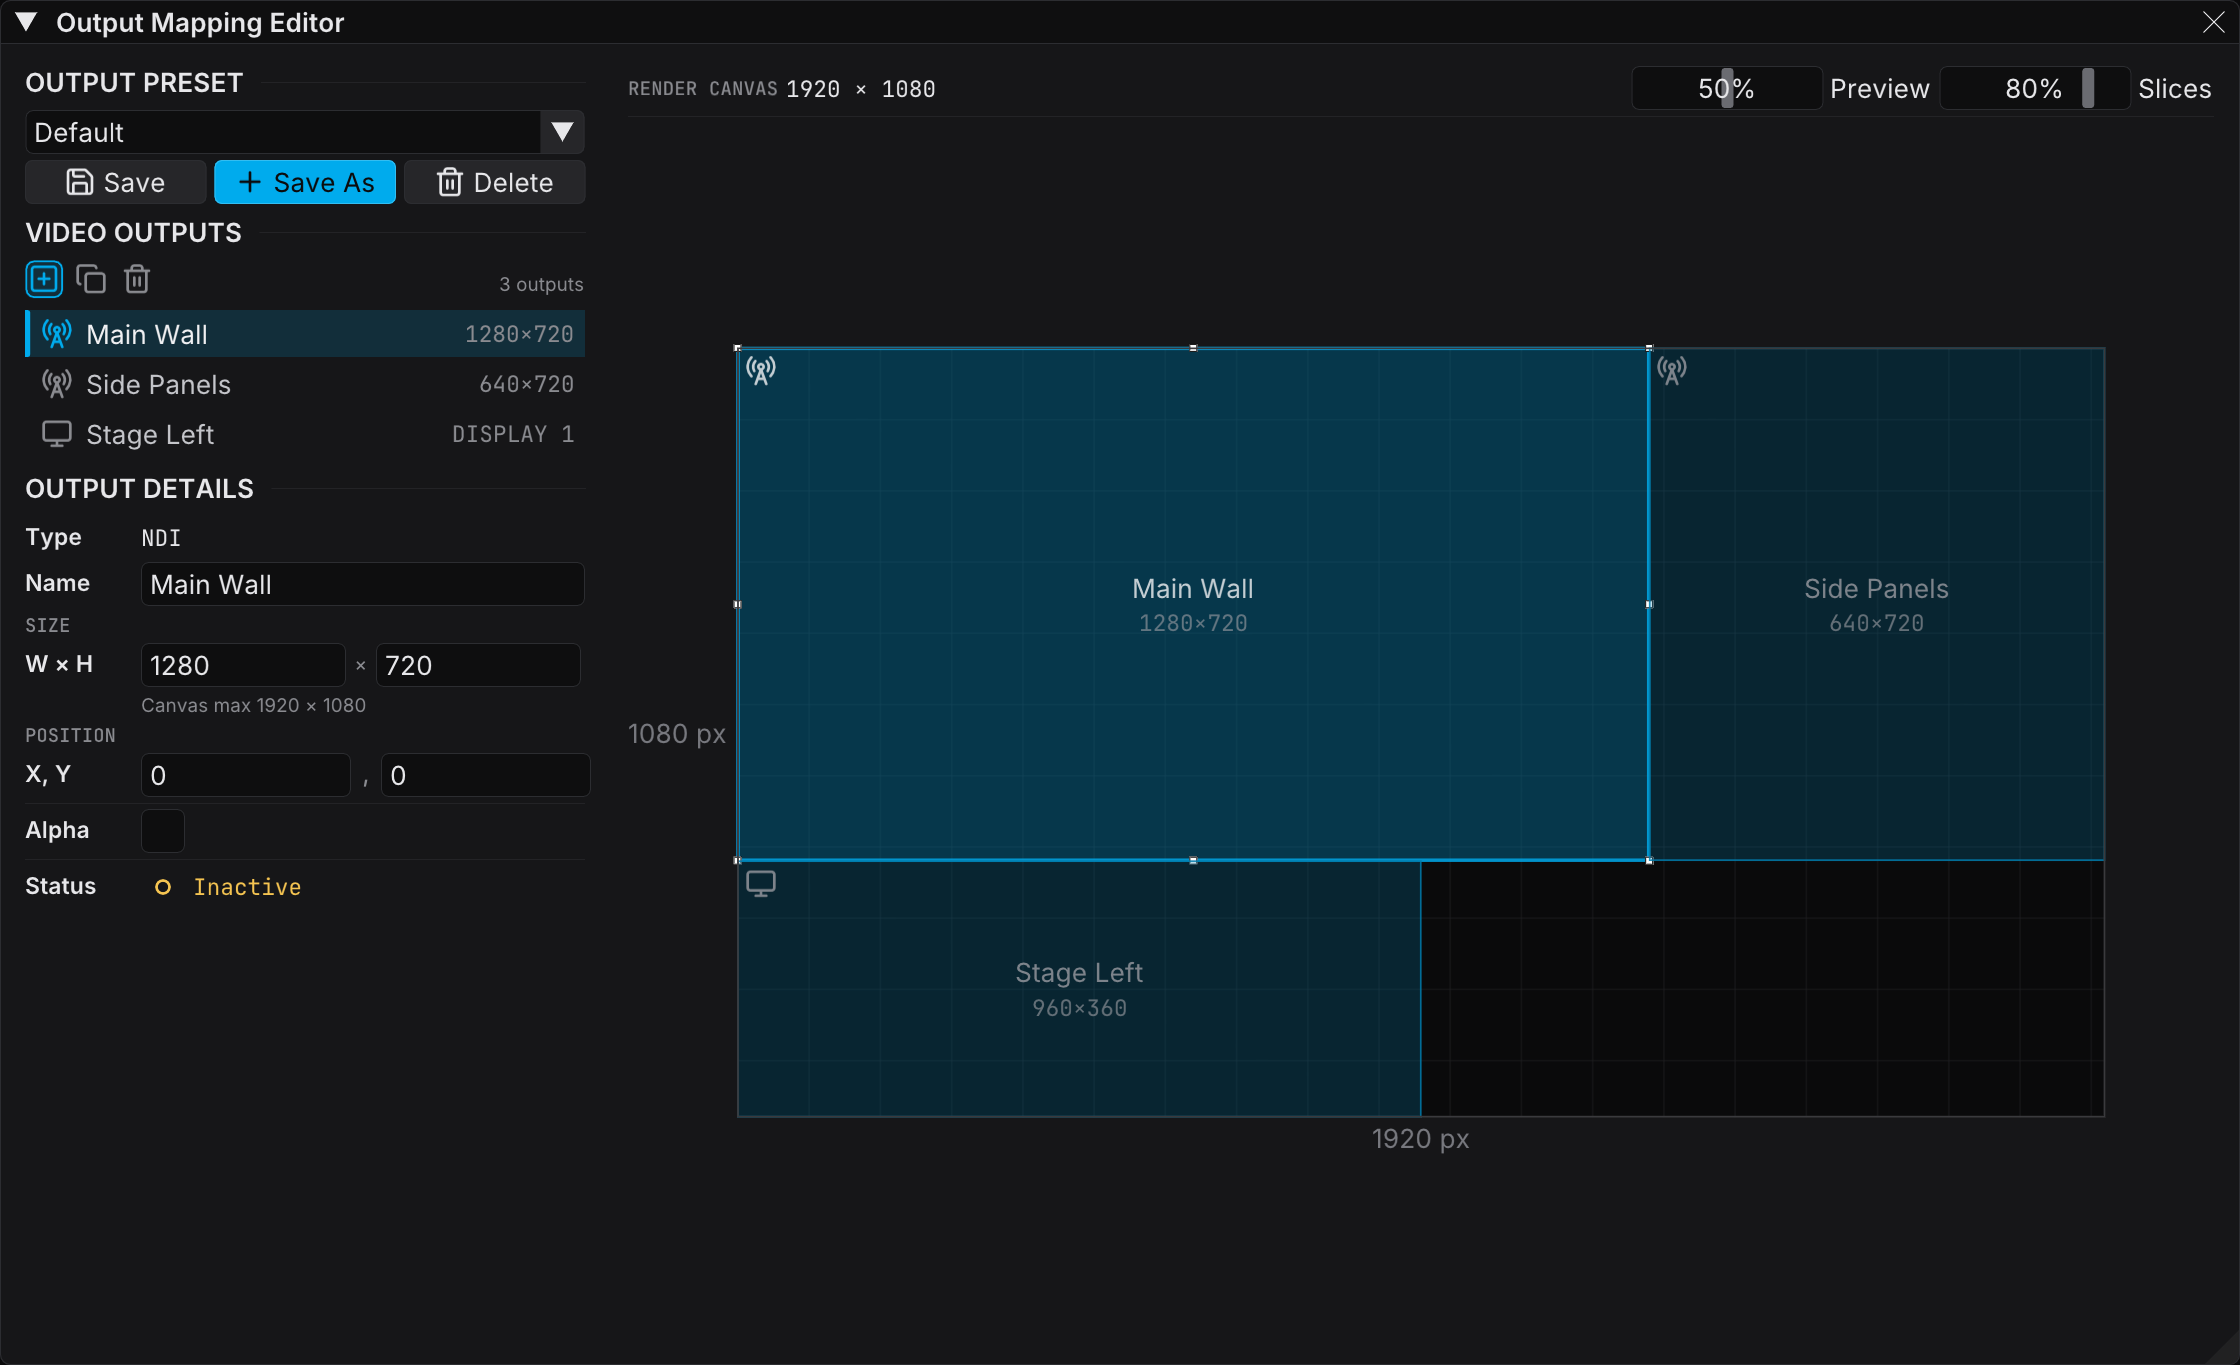Adjust the 80% Slices slider
The width and height of the screenshot is (2240, 1365).
pos(2035,88)
